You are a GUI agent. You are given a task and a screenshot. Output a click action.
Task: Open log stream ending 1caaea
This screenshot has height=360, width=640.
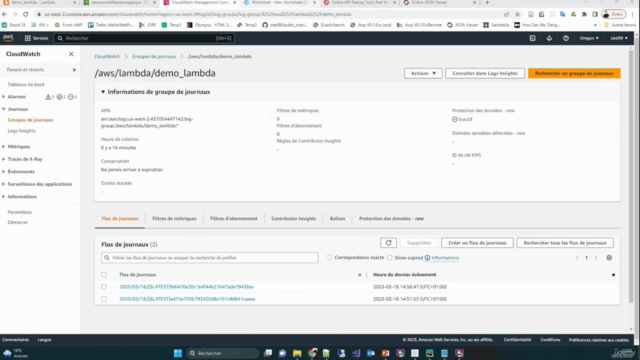(x=187, y=299)
